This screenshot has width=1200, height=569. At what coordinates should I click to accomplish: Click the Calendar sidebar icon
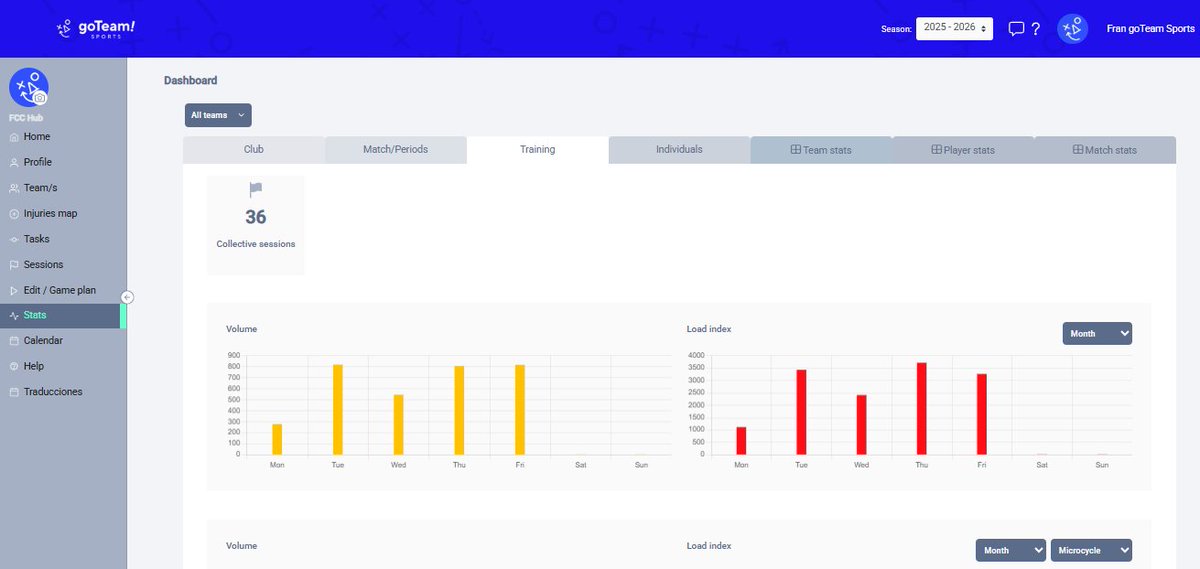13,341
